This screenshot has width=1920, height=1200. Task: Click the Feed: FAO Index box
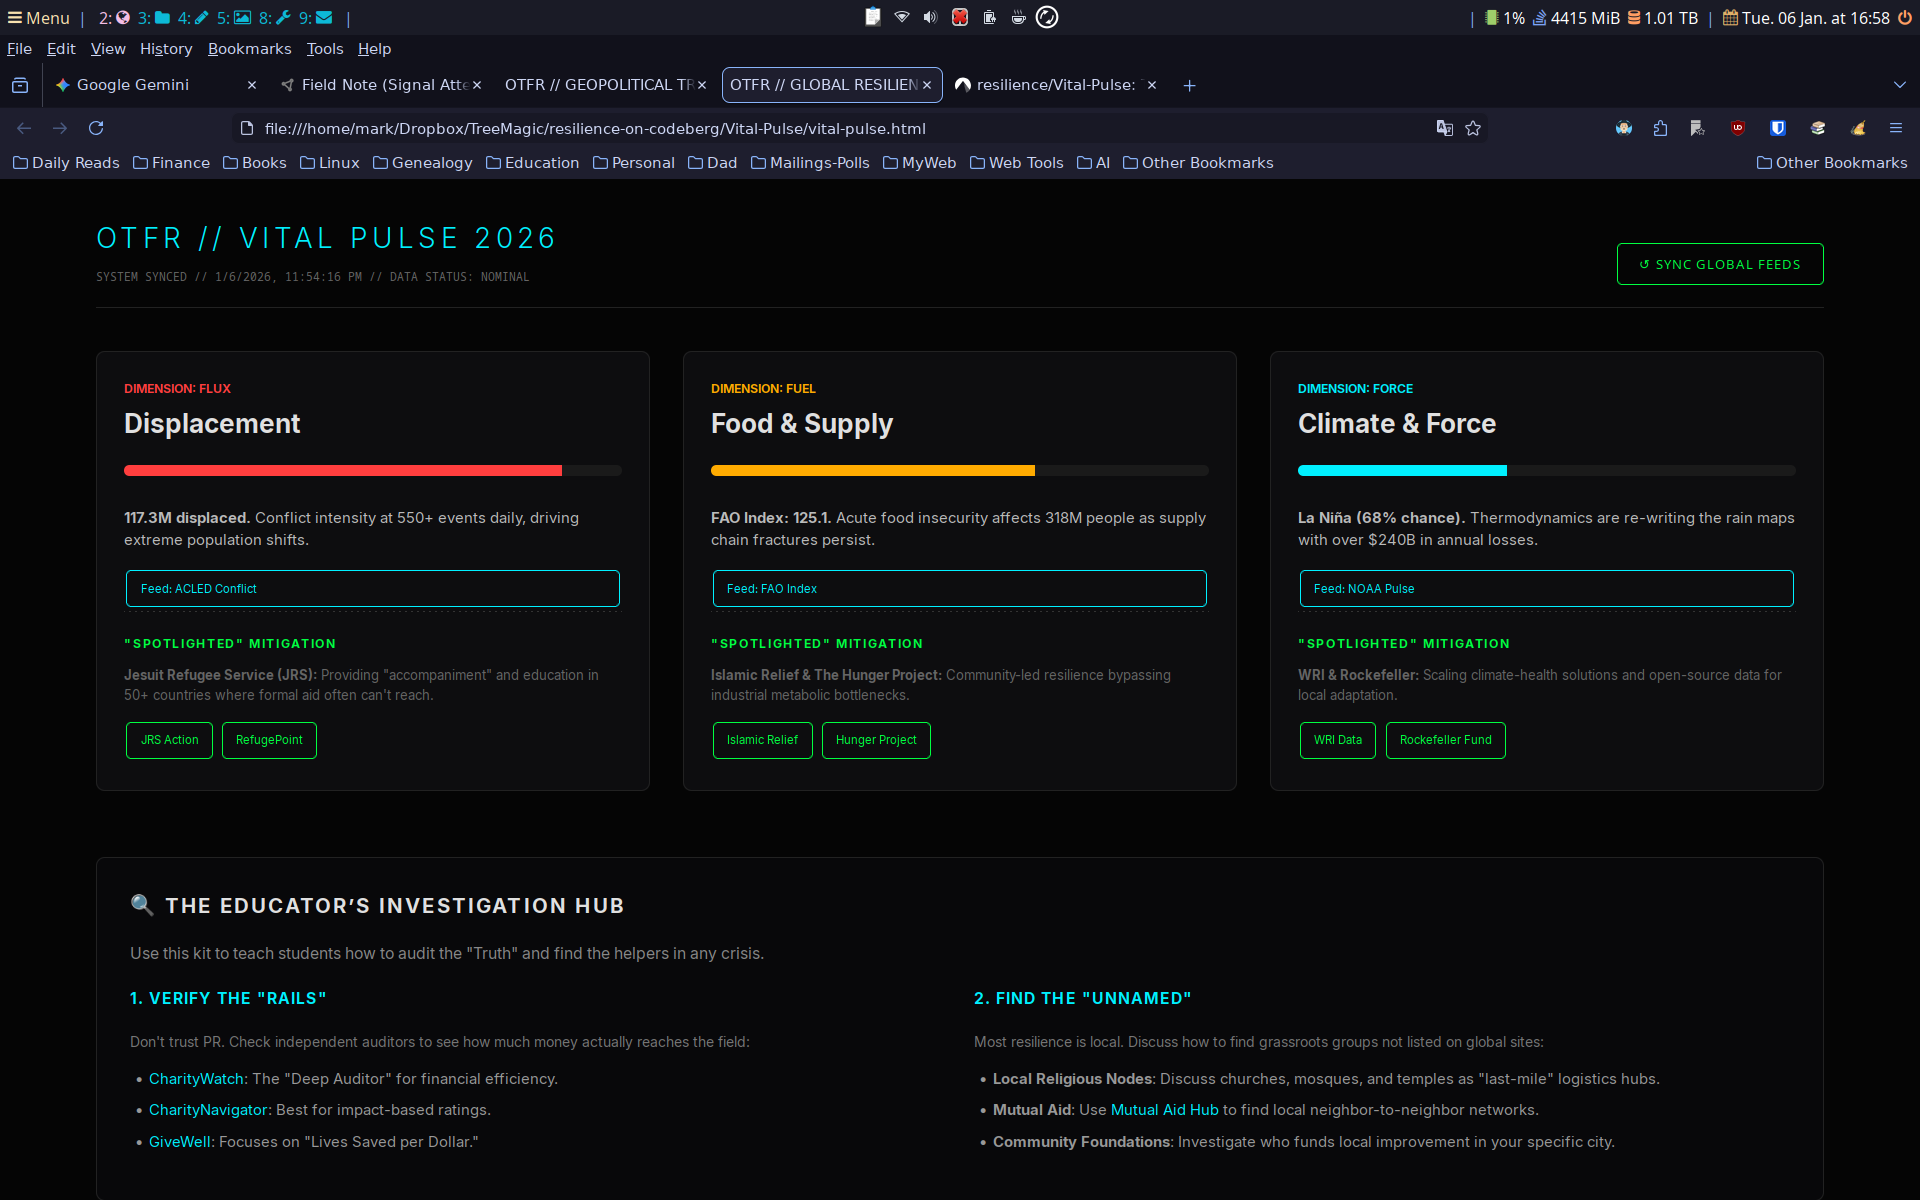click(958, 589)
